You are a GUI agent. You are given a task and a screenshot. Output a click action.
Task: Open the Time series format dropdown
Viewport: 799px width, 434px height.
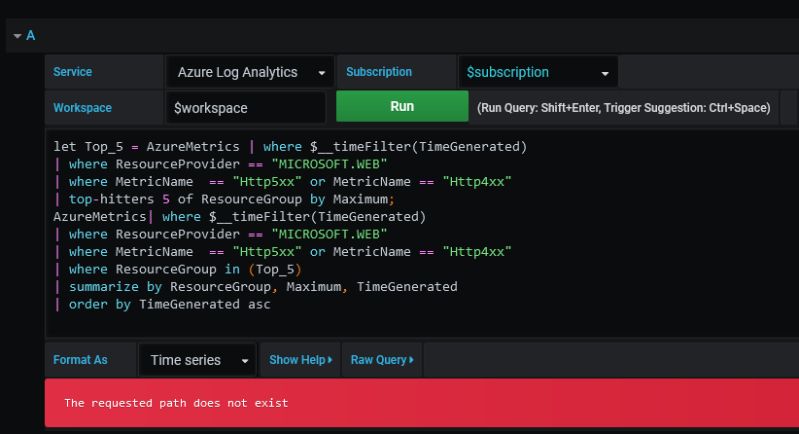tap(197, 360)
